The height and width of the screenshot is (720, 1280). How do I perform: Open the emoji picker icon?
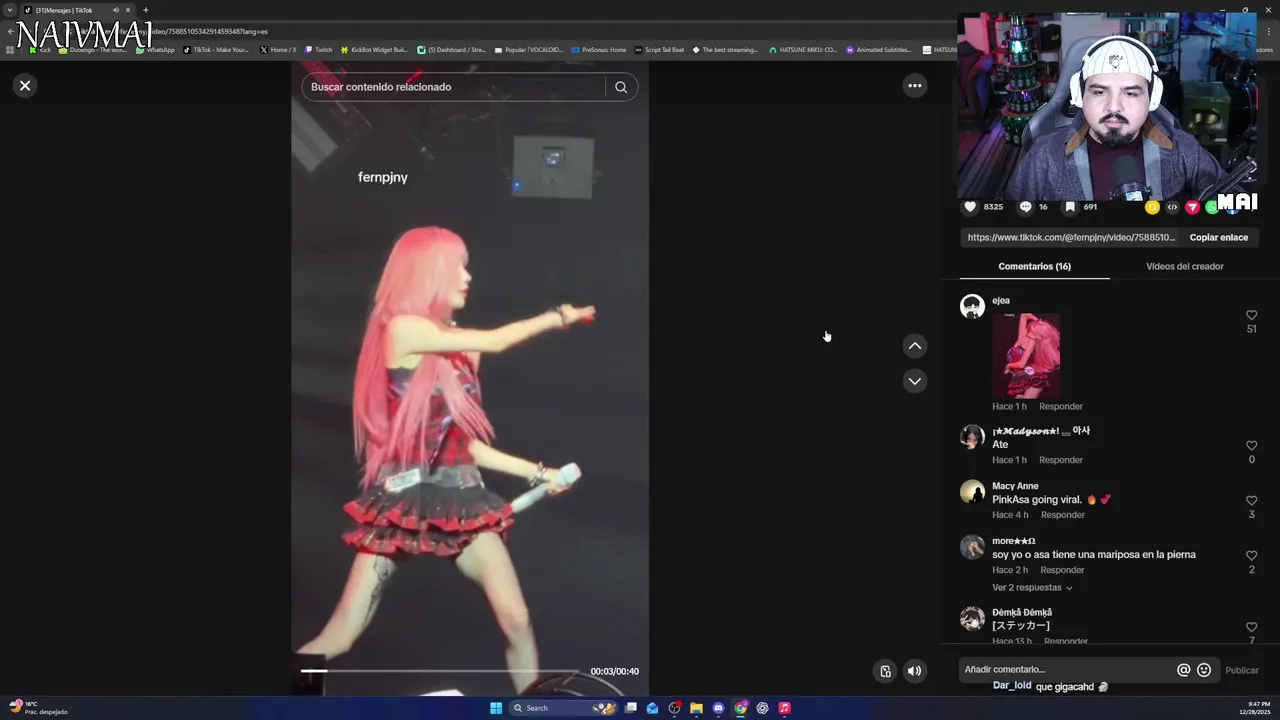point(1204,670)
